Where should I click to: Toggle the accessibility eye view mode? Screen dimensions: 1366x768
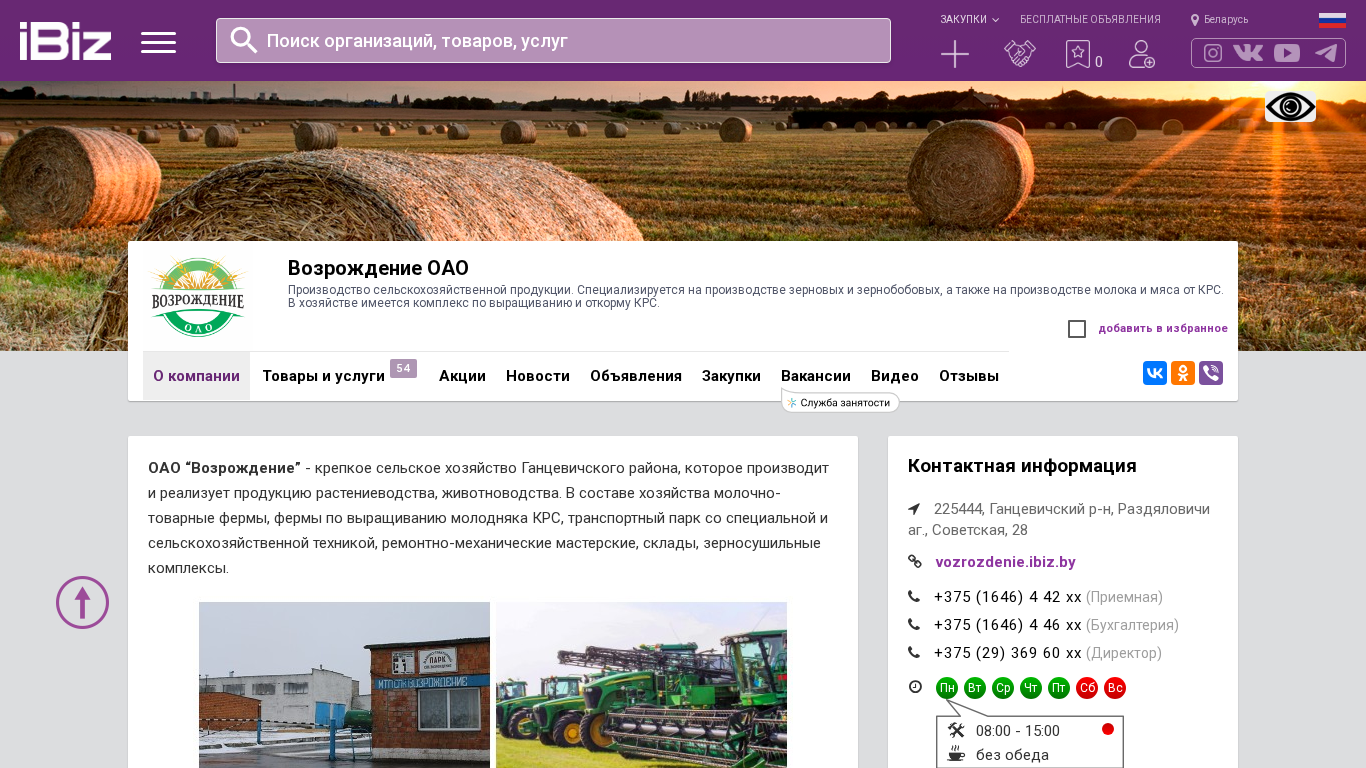(1290, 106)
